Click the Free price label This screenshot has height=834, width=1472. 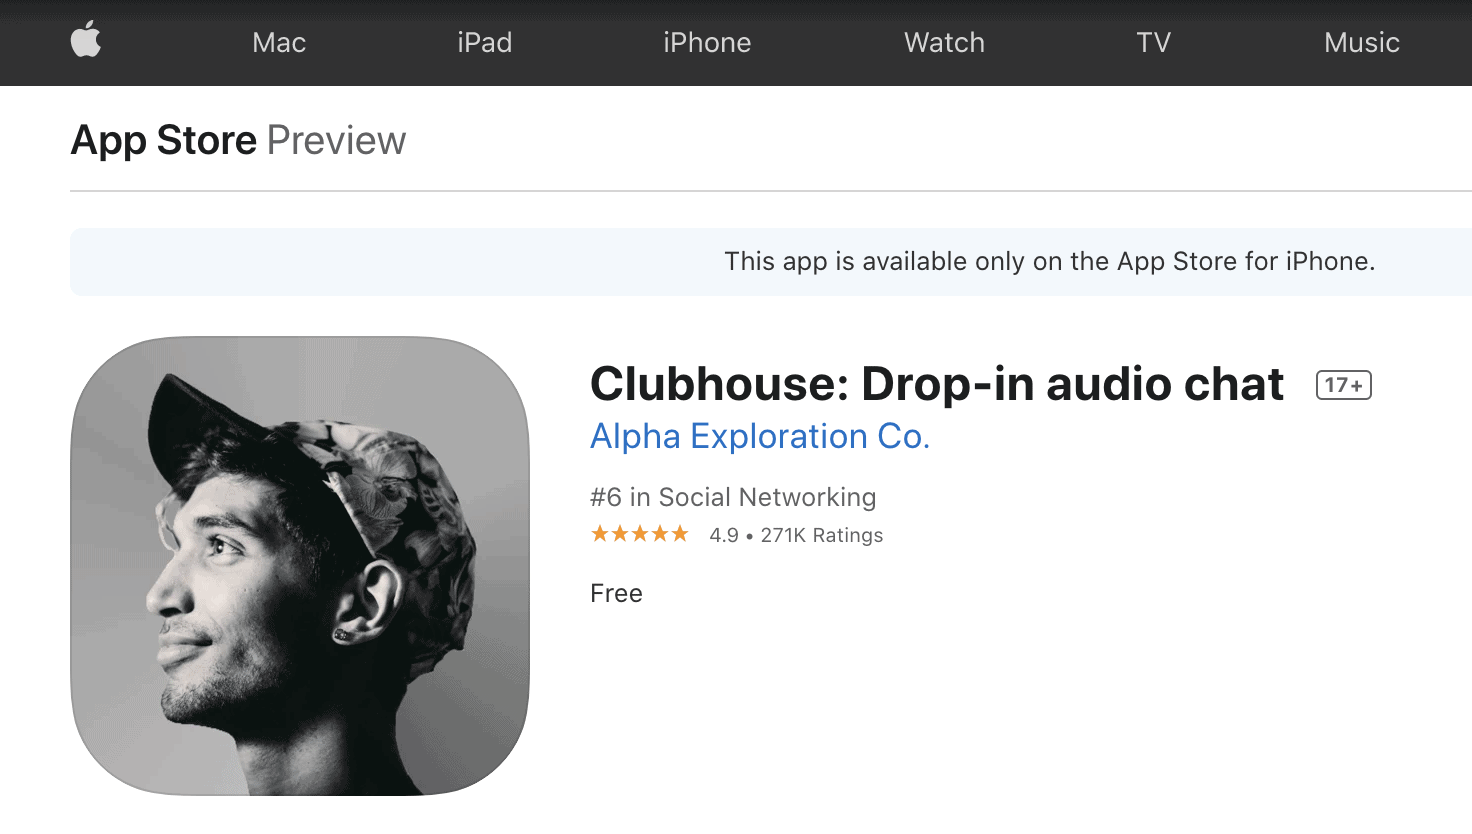(616, 593)
